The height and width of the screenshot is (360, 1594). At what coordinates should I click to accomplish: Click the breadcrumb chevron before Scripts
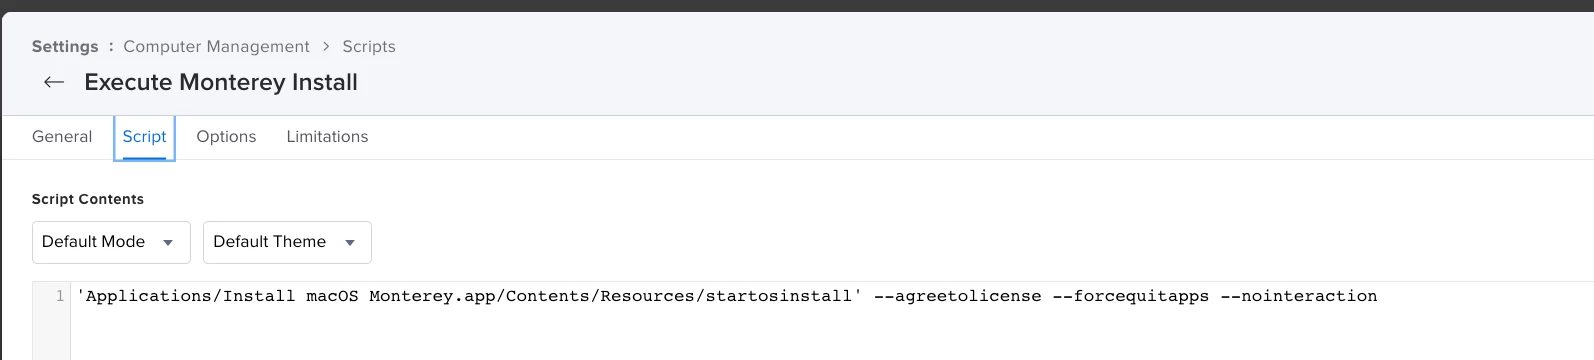point(326,47)
